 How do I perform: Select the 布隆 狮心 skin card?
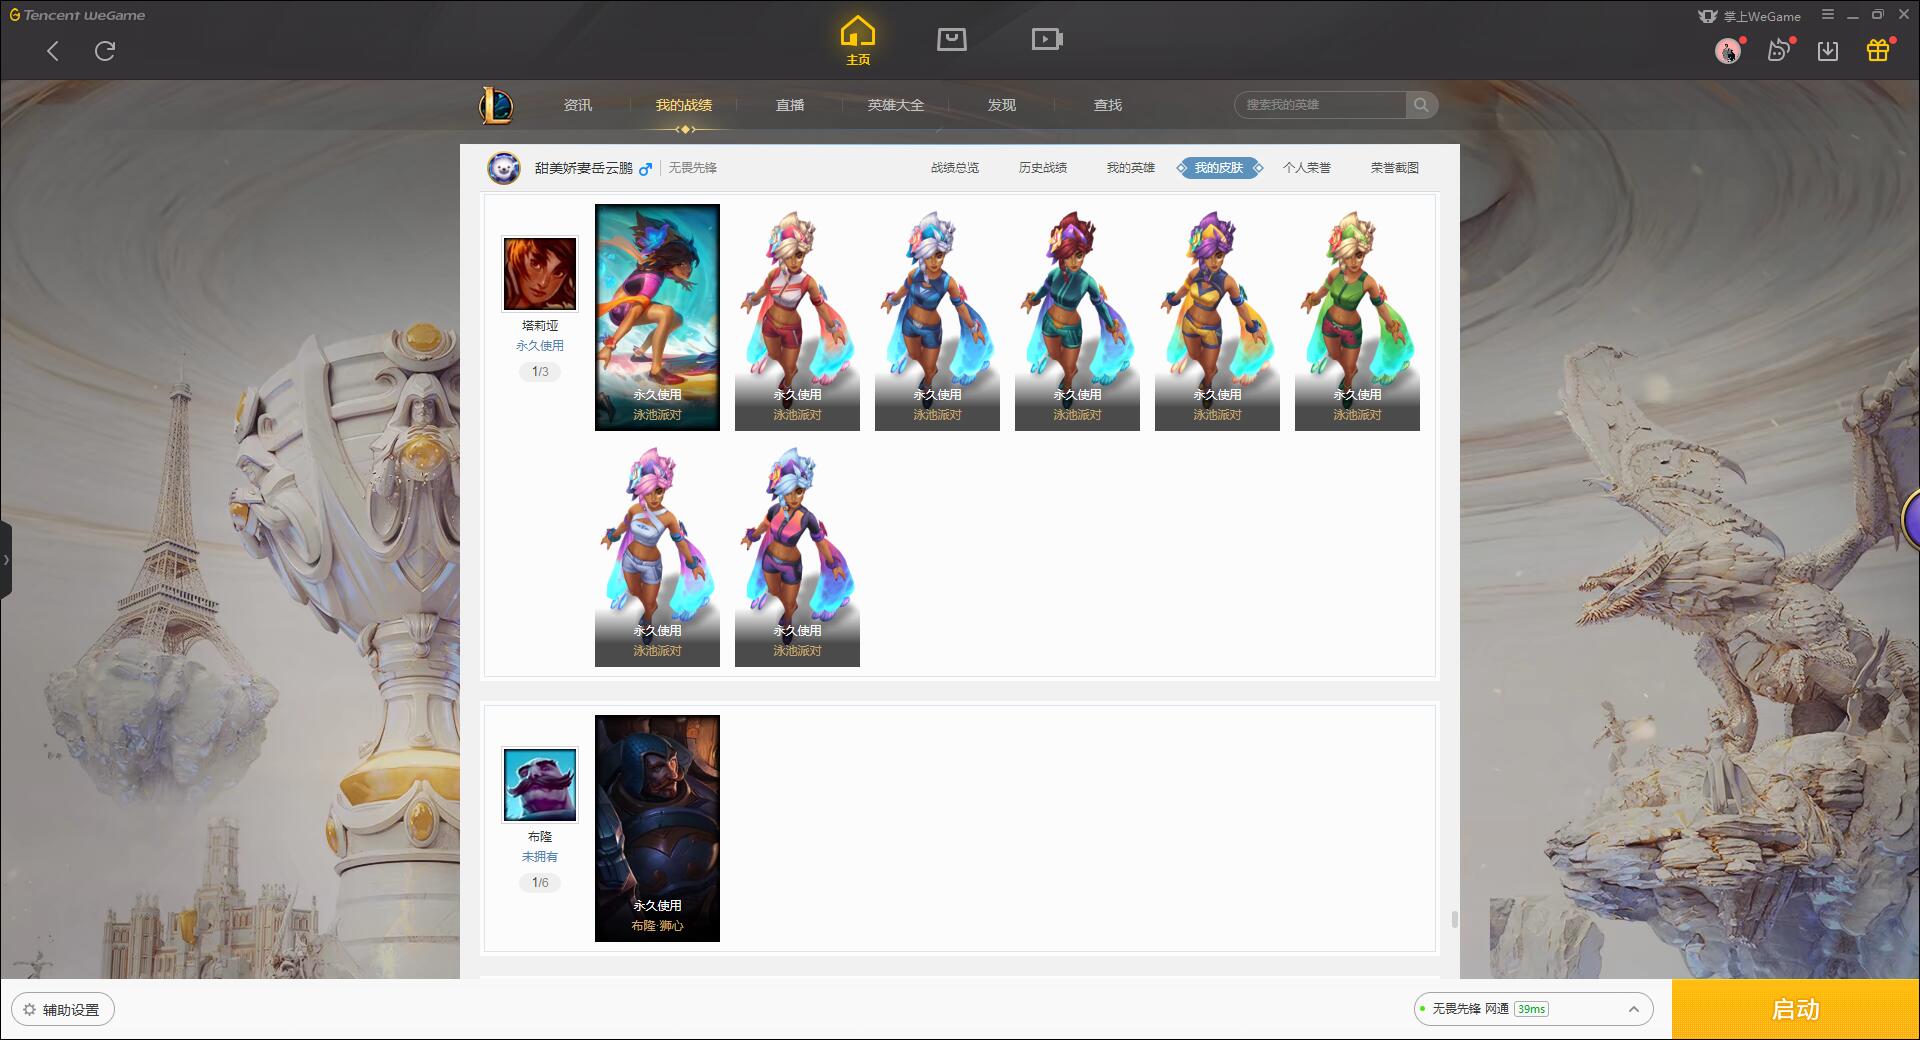coord(657,828)
